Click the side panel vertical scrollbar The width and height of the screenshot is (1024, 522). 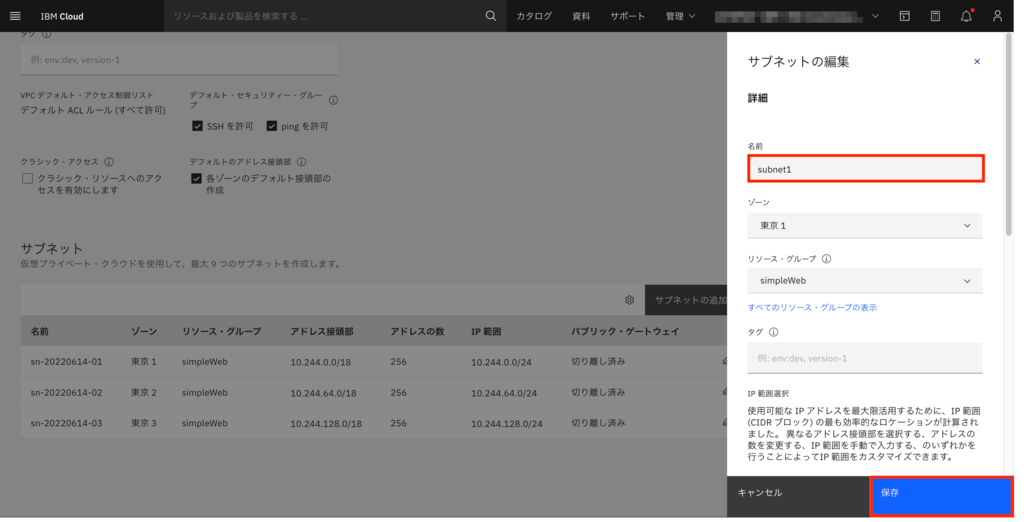[x=1008, y=134]
